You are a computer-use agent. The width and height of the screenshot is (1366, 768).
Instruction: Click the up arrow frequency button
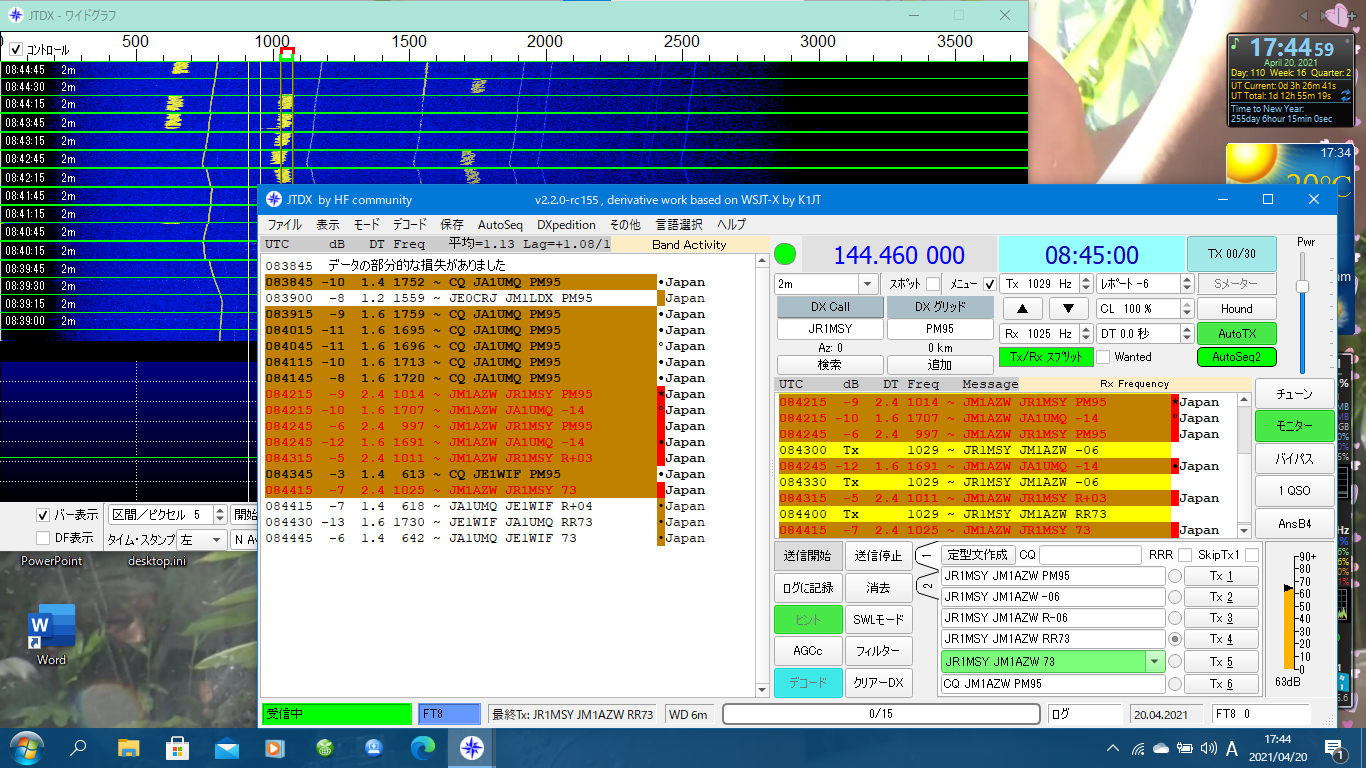1023,308
